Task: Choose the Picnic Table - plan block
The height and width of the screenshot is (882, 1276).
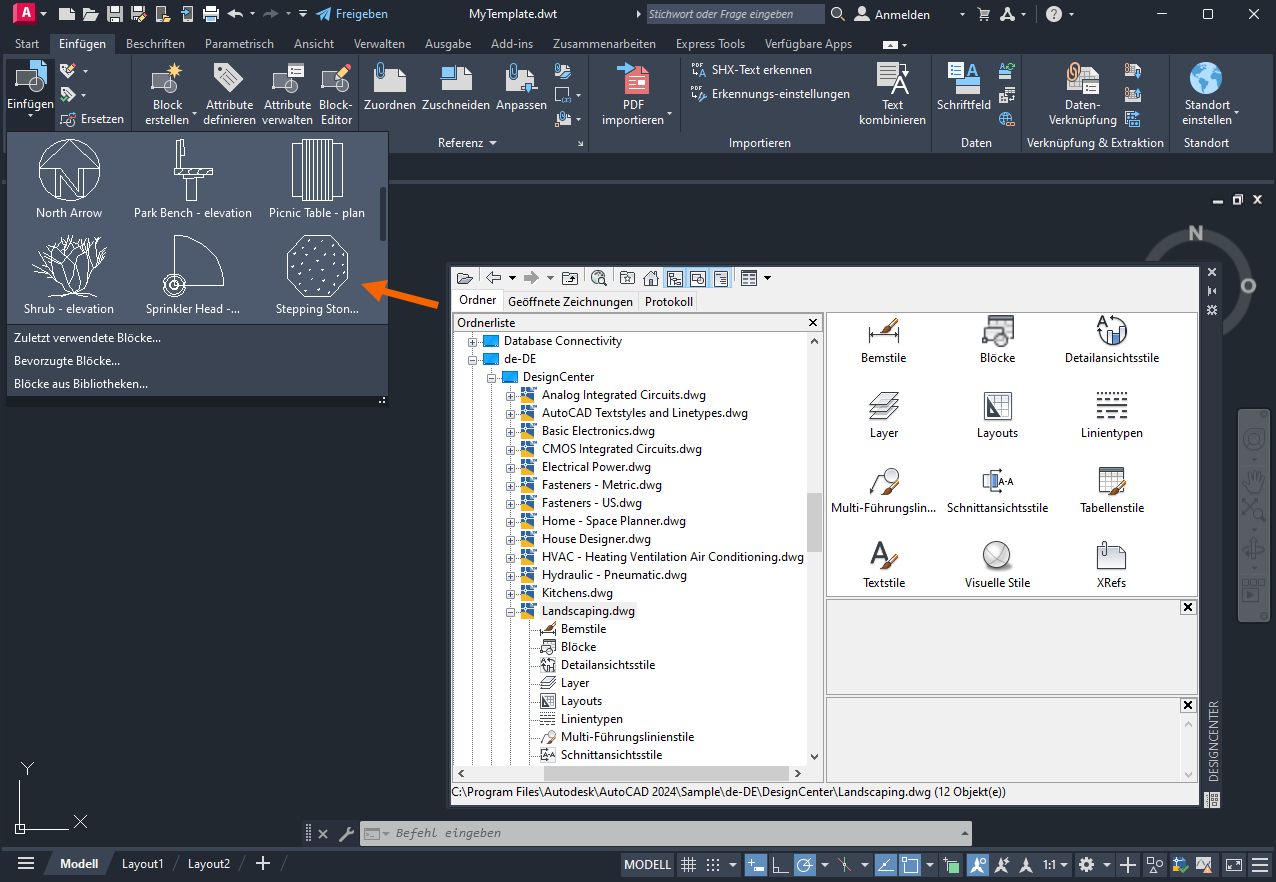Action: coord(317,178)
